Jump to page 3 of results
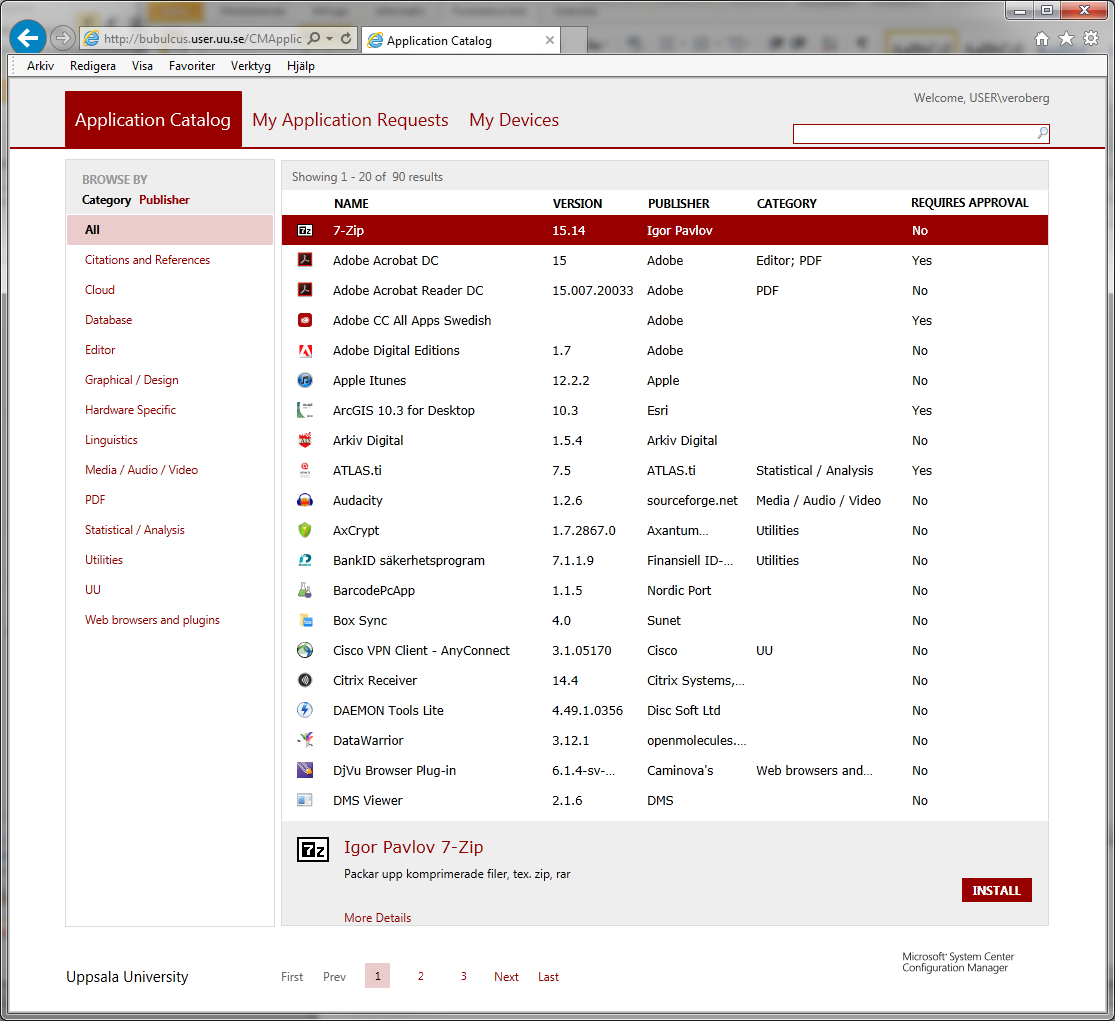1115x1021 pixels. pyautogui.click(x=464, y=976)
